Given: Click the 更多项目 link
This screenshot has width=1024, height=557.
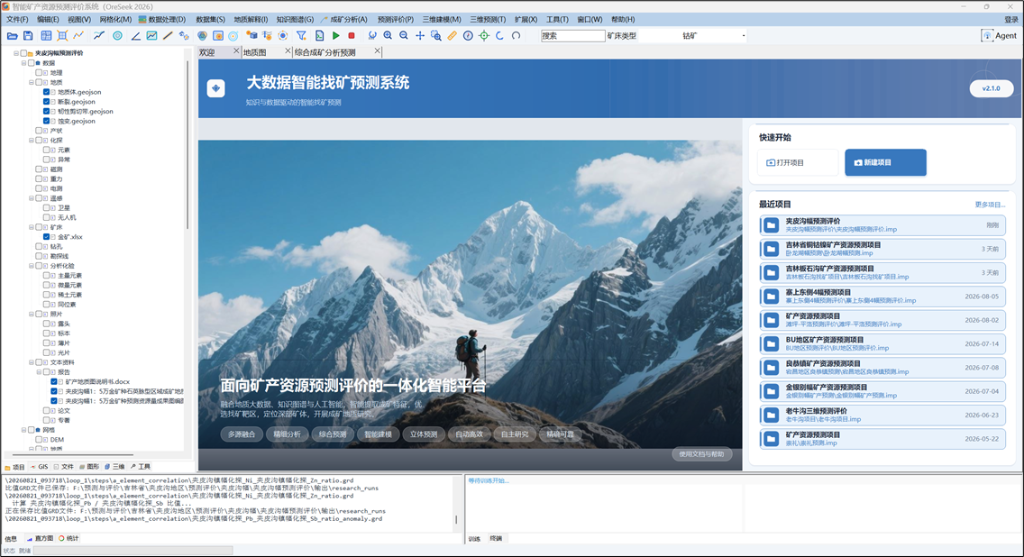Looking at the screenshot, I should click(989, 204).
